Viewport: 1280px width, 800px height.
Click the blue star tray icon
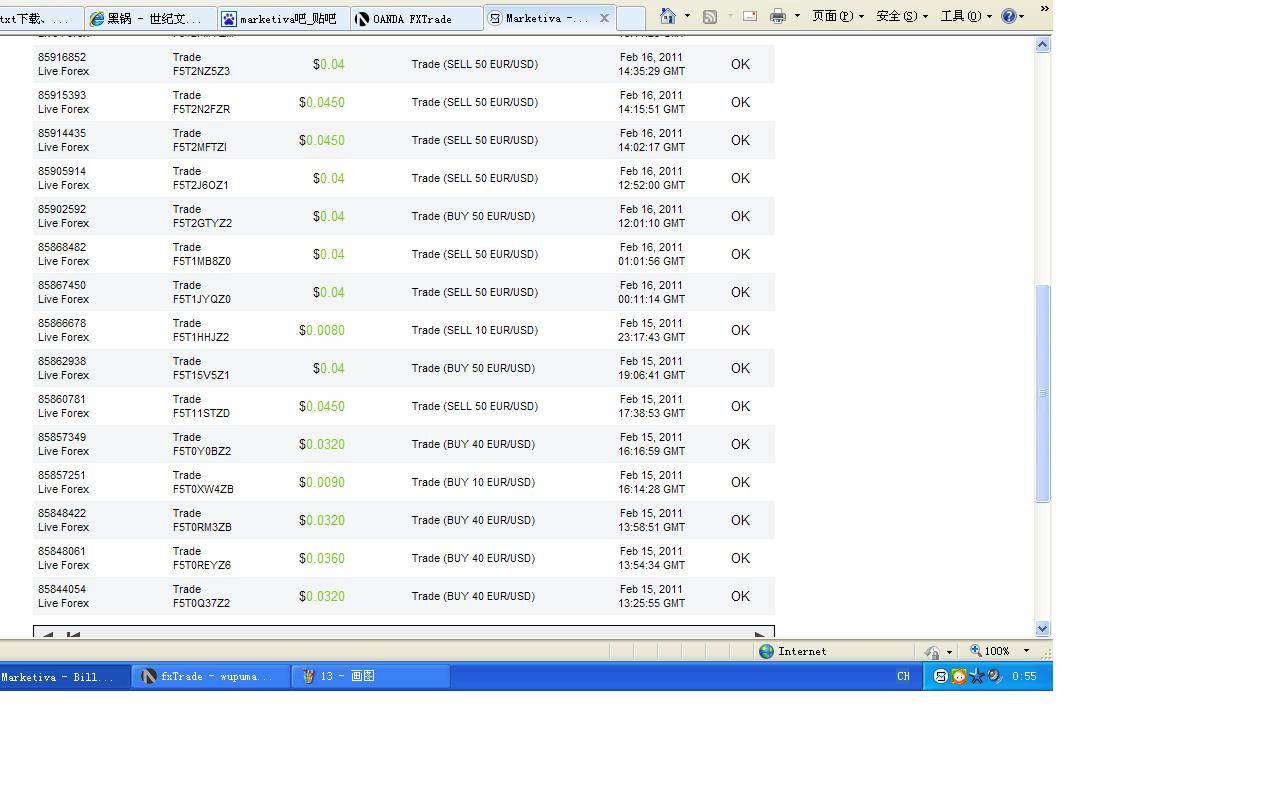point(977,676)
